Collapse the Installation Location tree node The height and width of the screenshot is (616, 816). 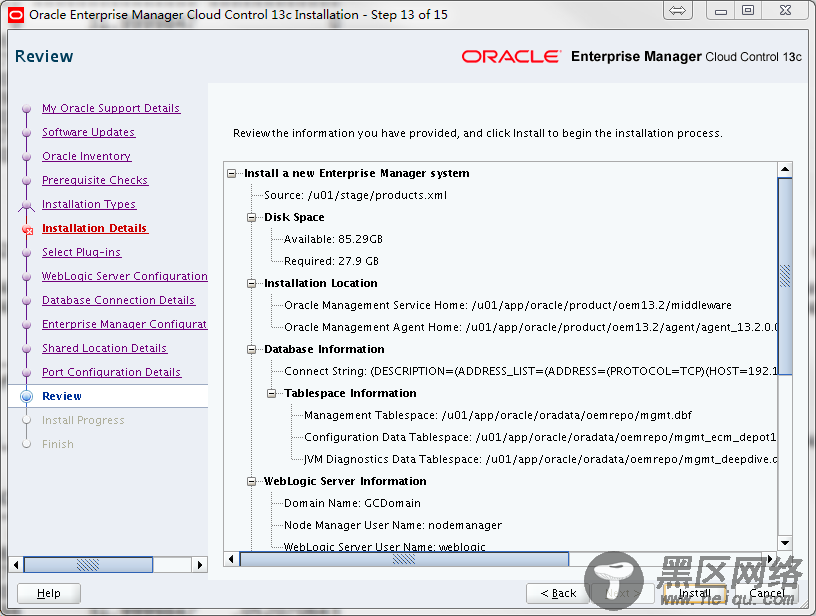252,284
